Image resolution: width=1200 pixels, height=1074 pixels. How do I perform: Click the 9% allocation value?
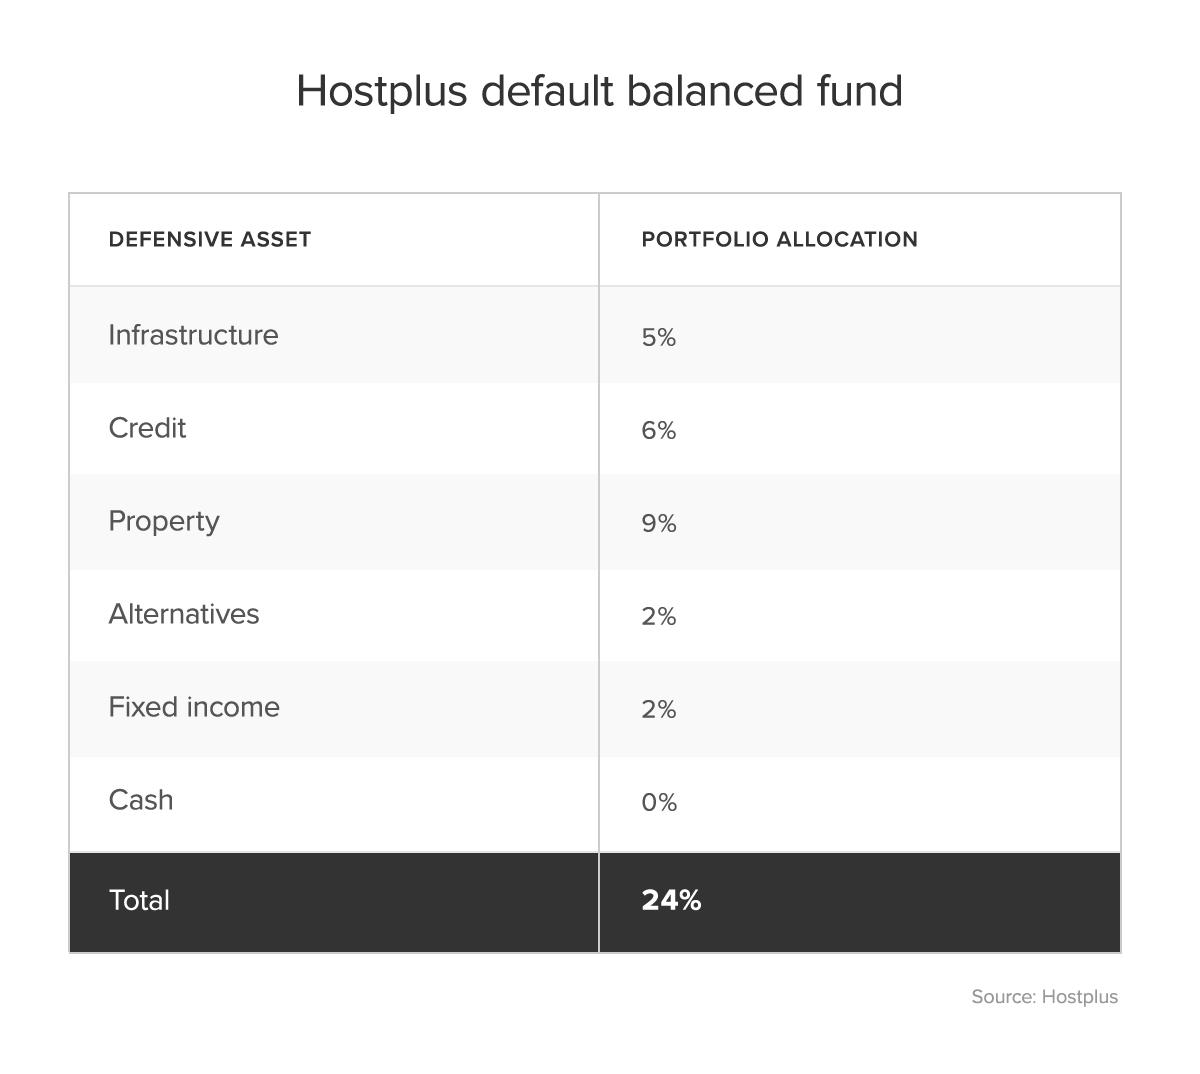(659, 524)
